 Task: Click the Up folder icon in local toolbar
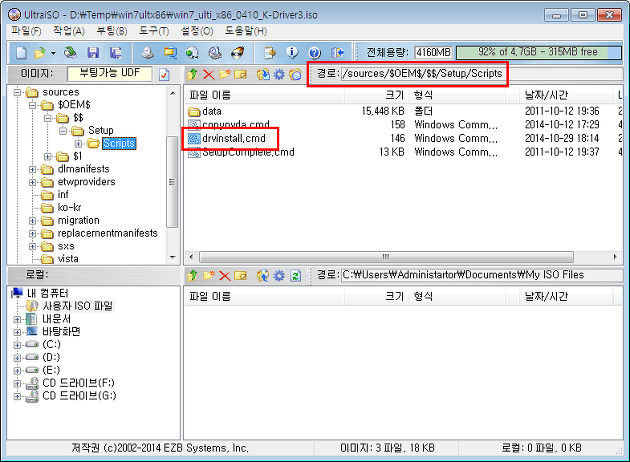[192, 276]
